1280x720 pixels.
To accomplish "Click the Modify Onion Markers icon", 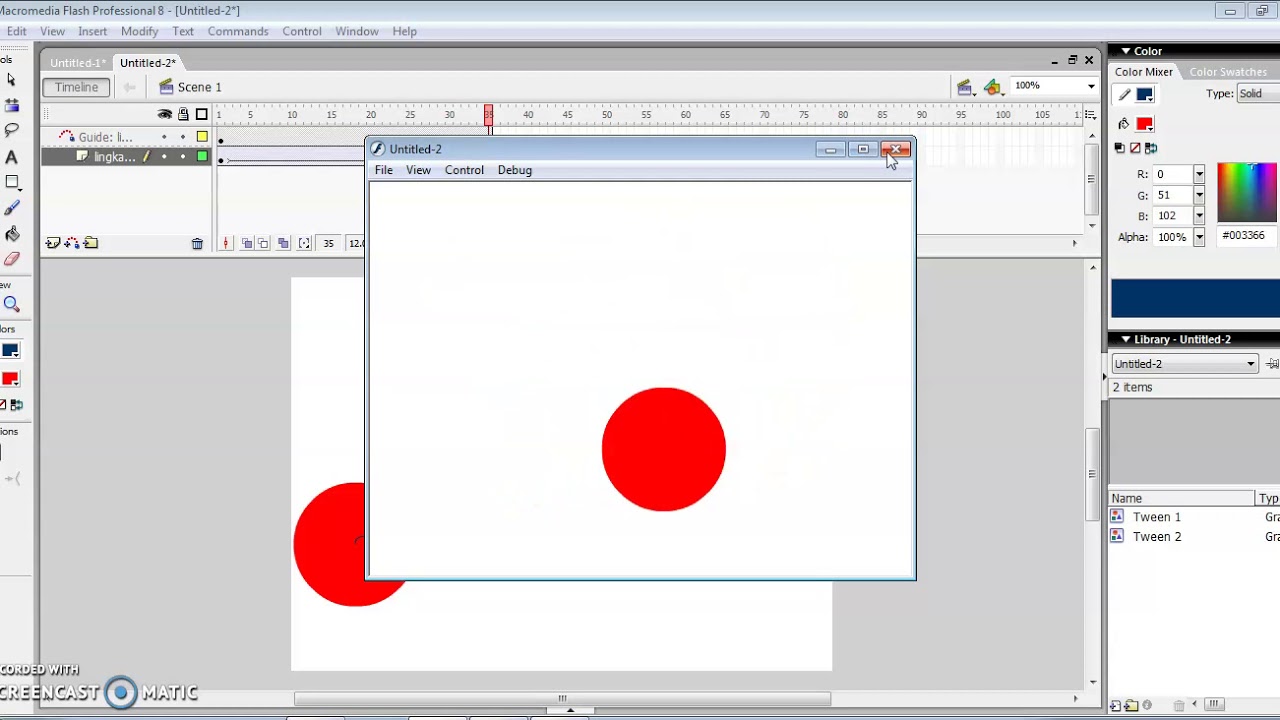I will point(304,243).
